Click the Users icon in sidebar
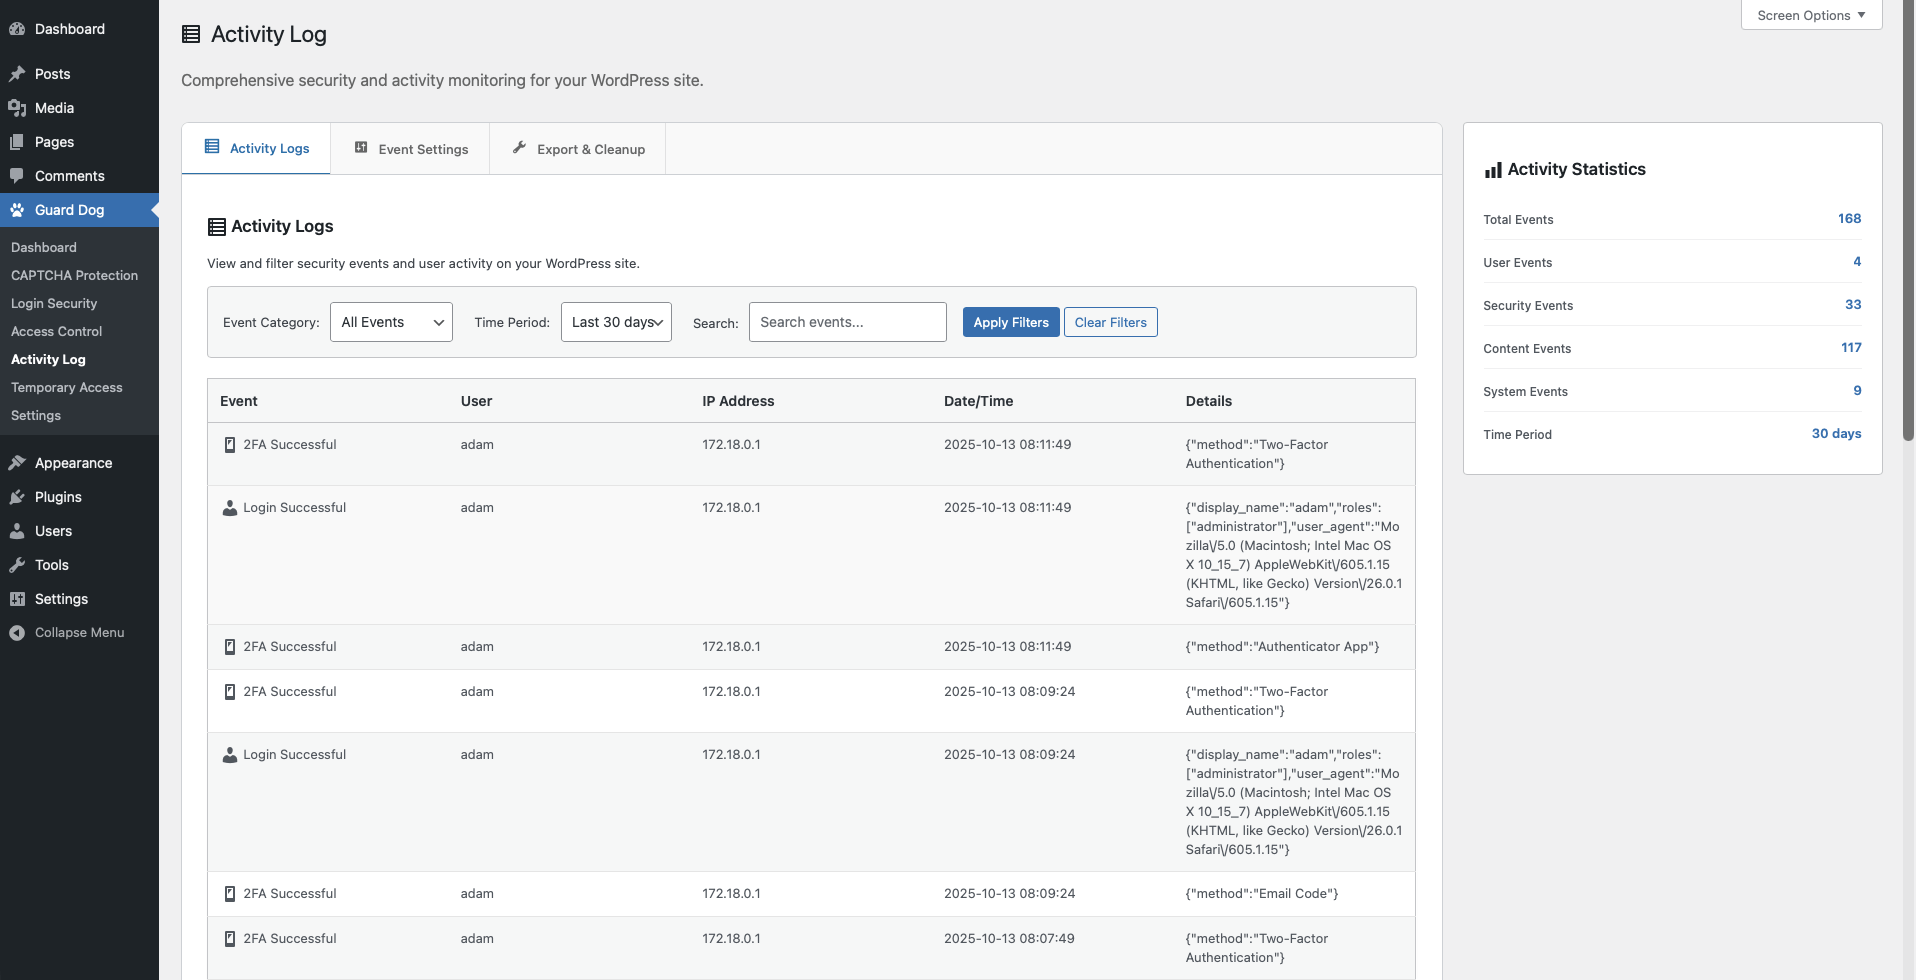 (16, 531)
